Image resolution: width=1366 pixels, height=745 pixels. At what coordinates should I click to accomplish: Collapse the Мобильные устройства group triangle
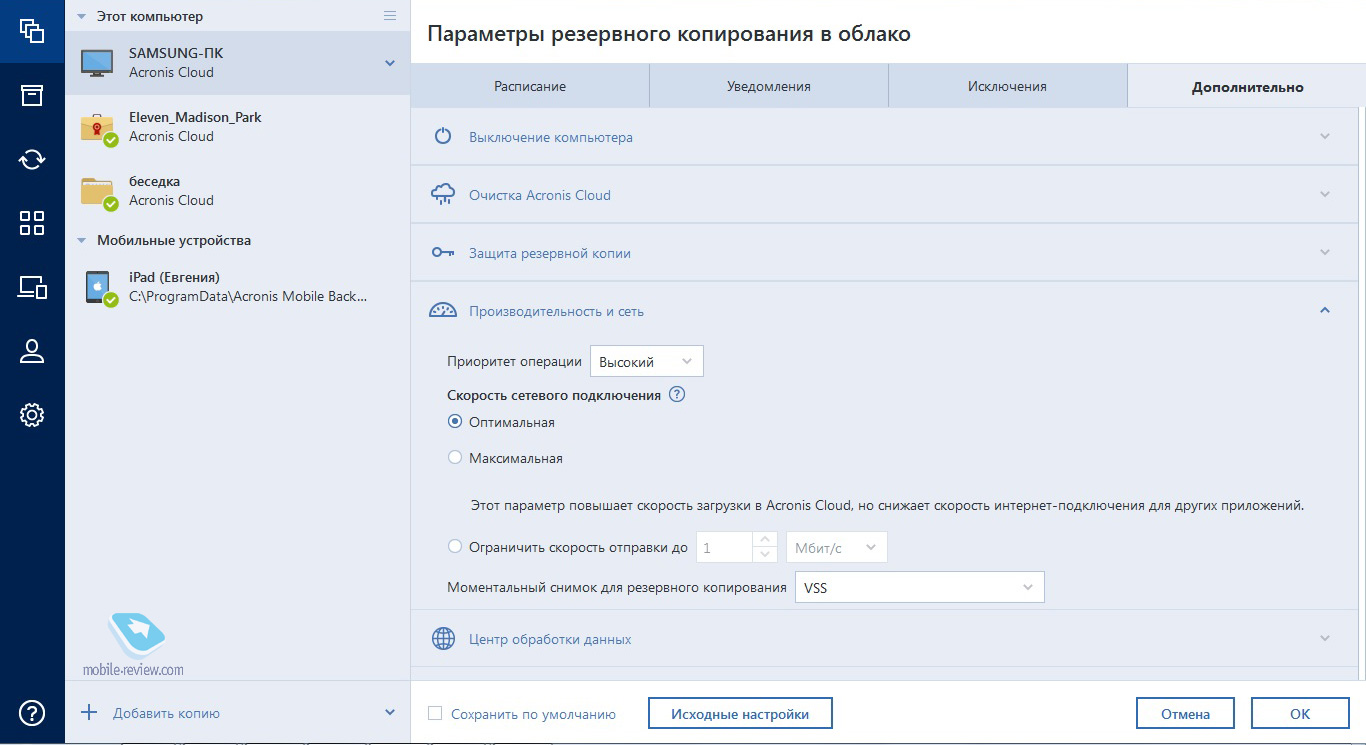(82, 241)
